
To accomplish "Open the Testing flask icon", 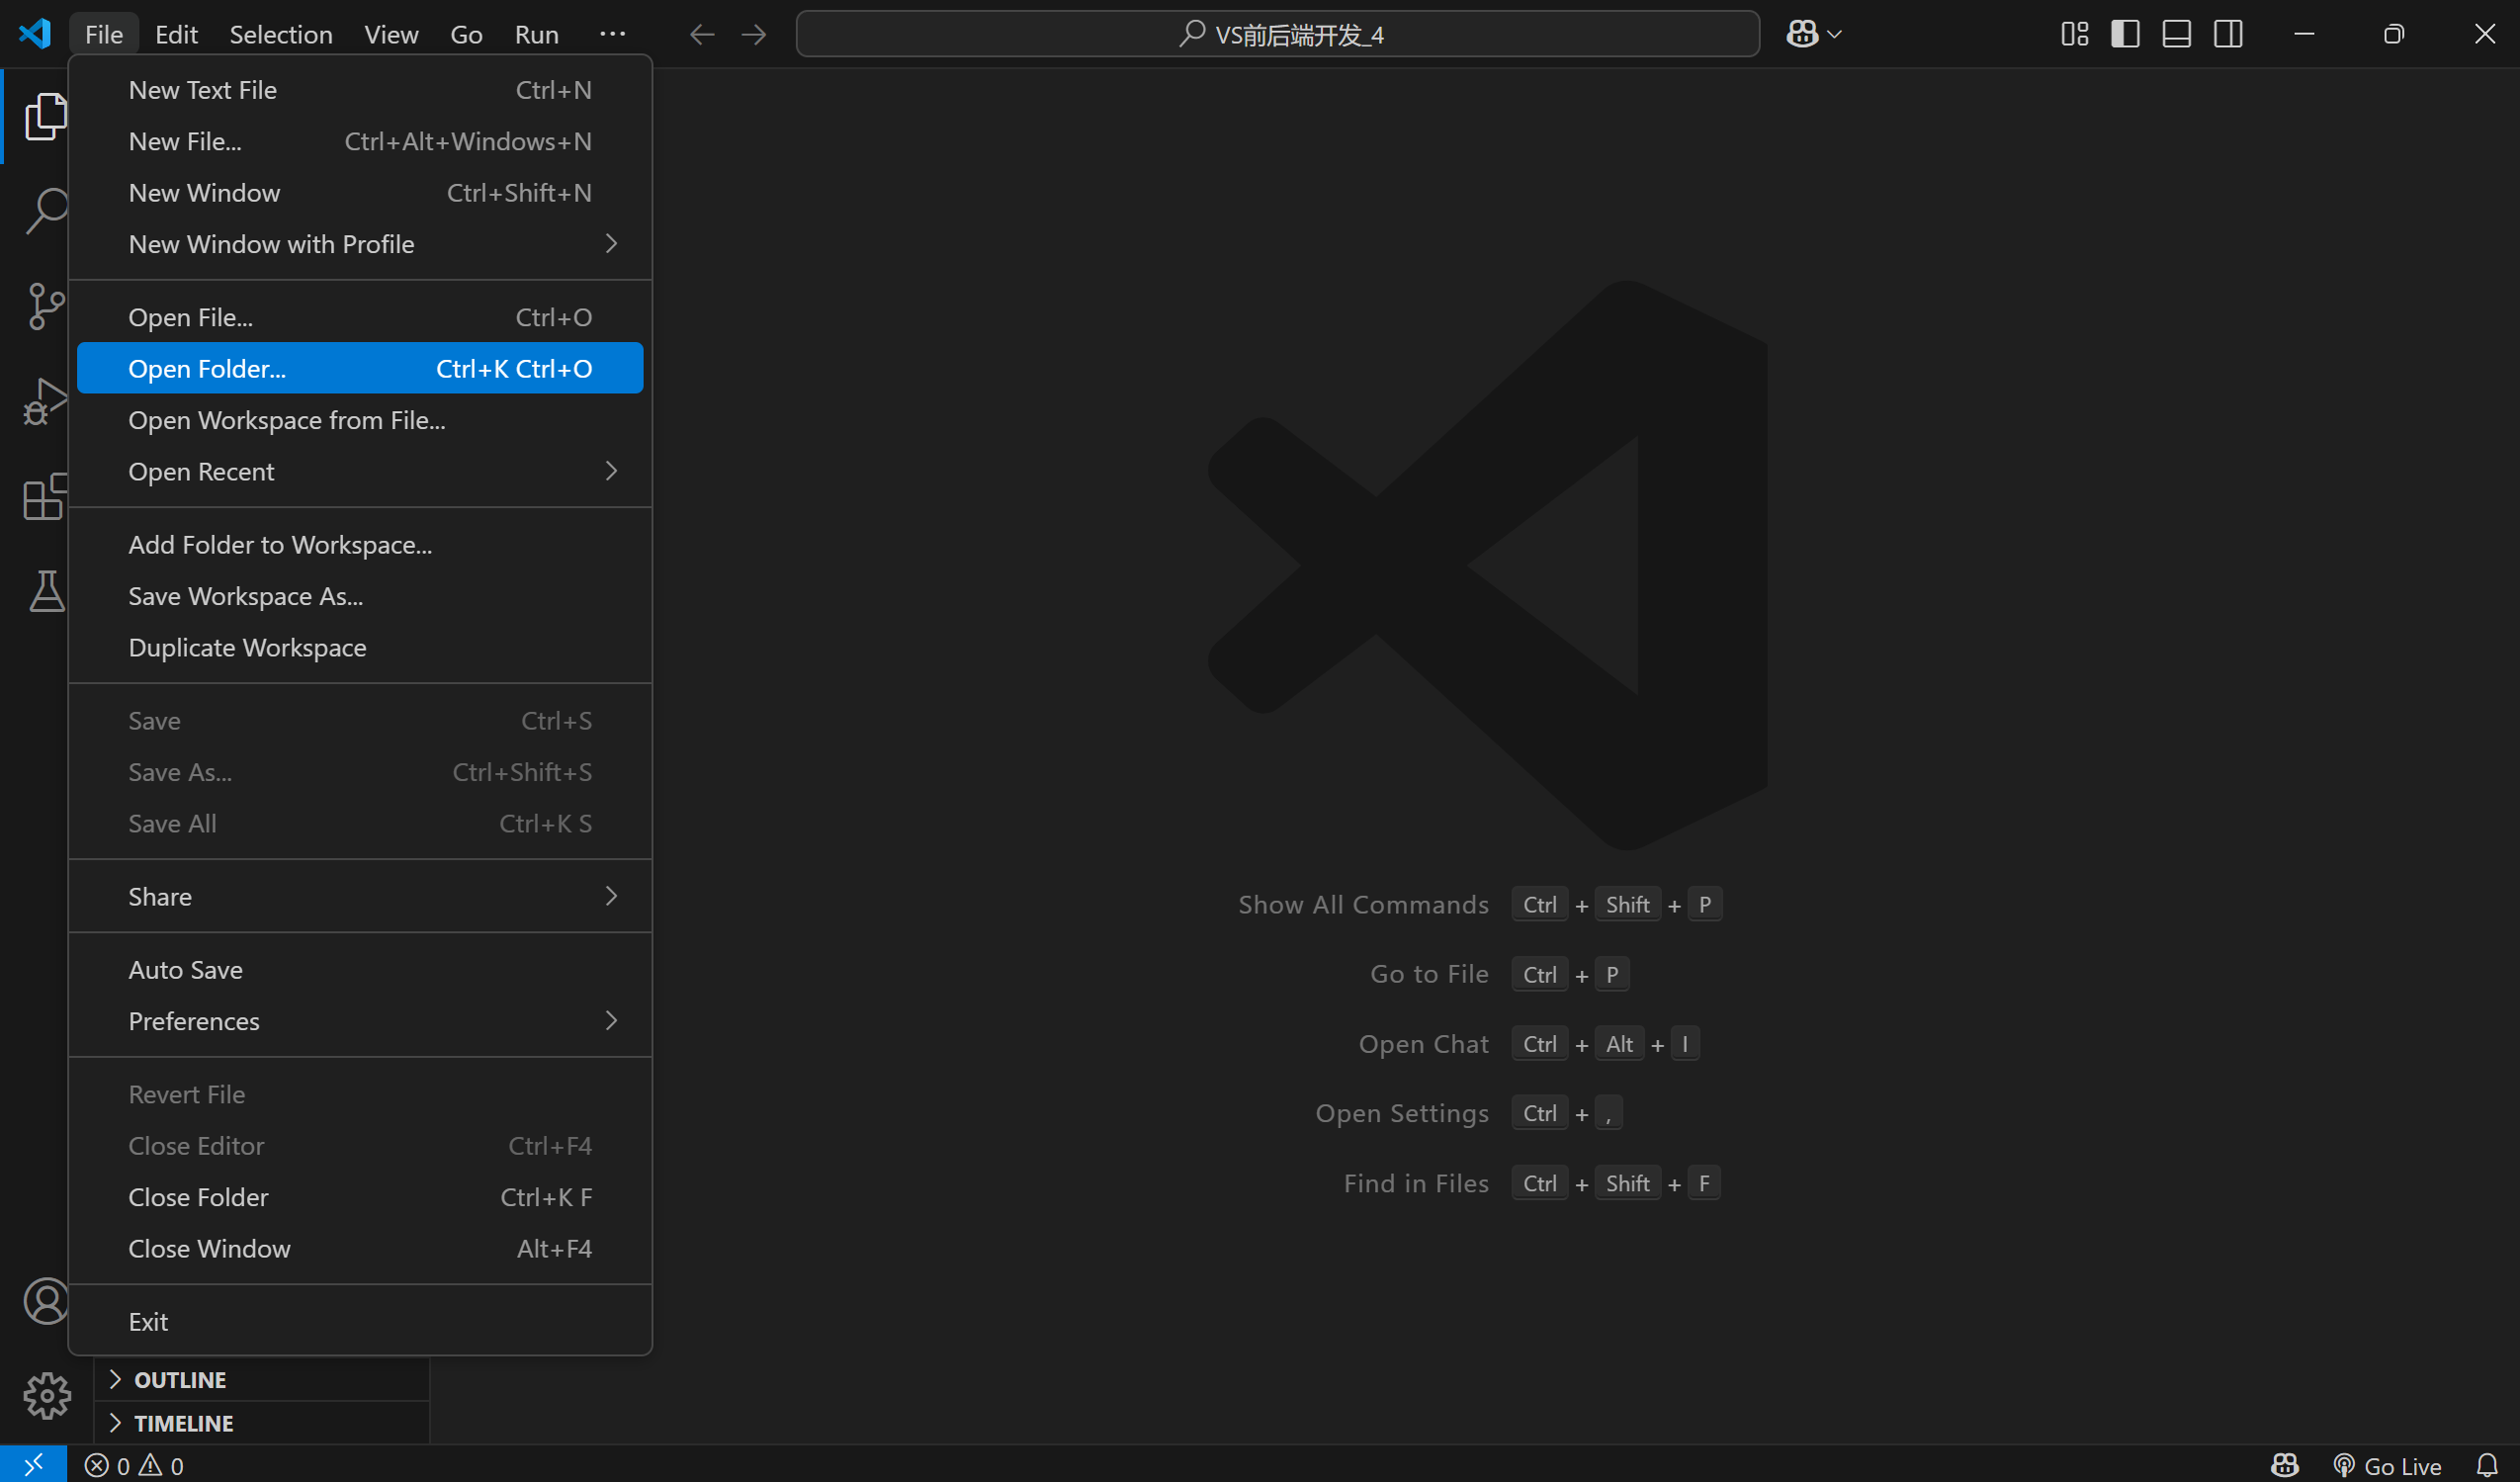I will (x=45, y=591).
